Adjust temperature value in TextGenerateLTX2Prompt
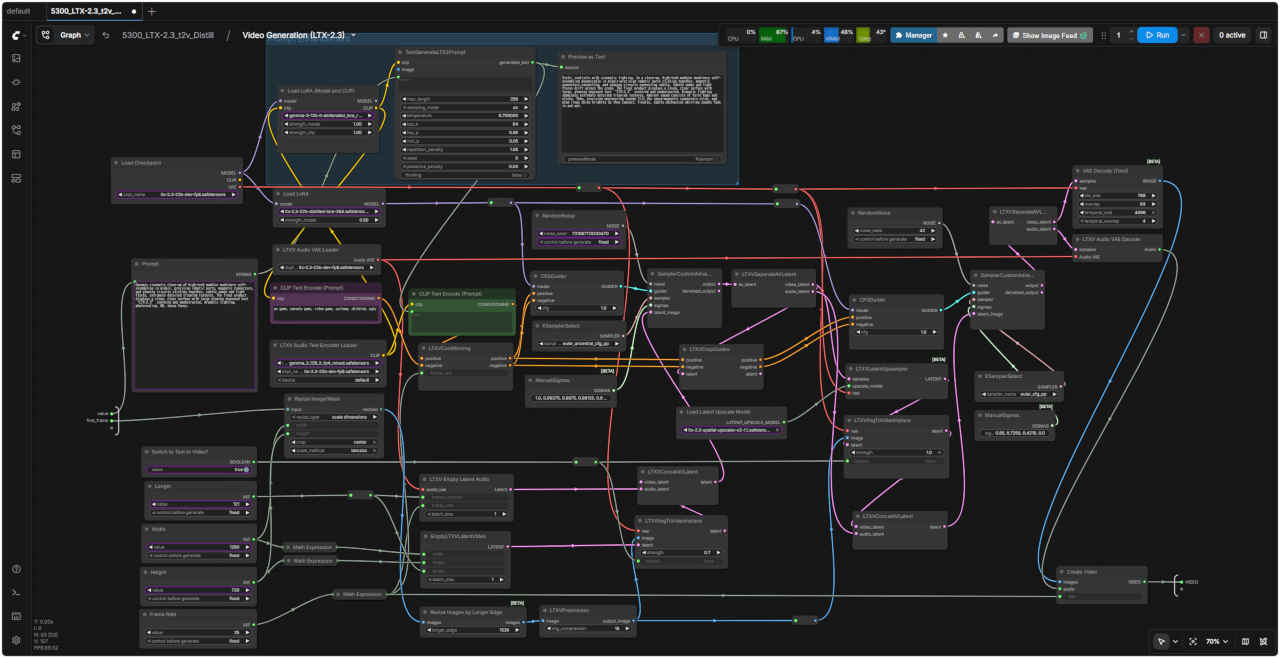This screenshot has height=658, width=1280. click(463, 116)
